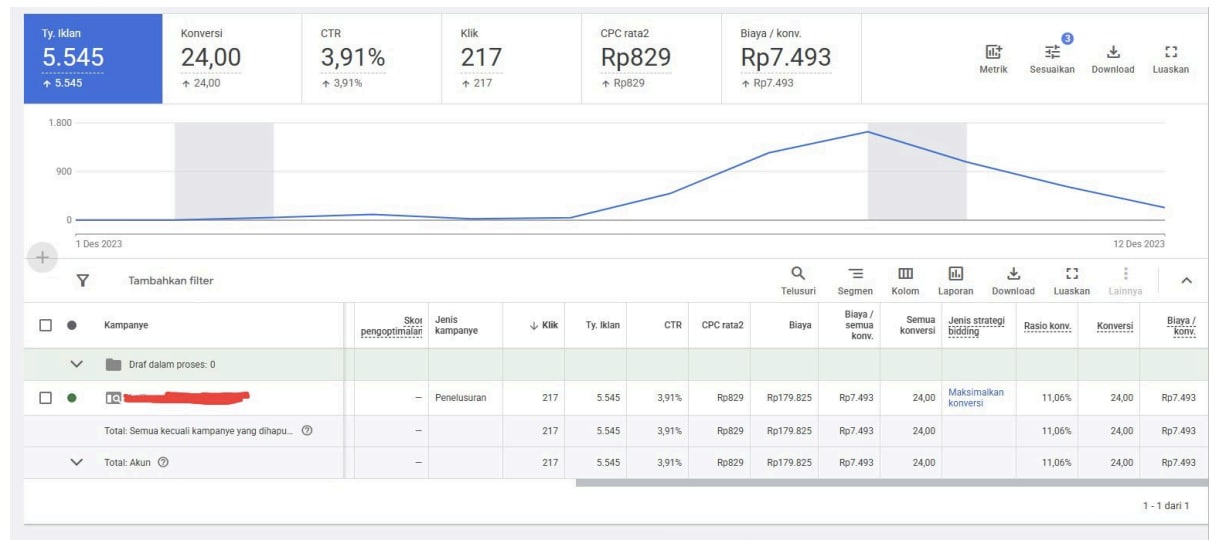Tick the campaign row checkbox
The image size is (1220, 551).
coord(44,398)
